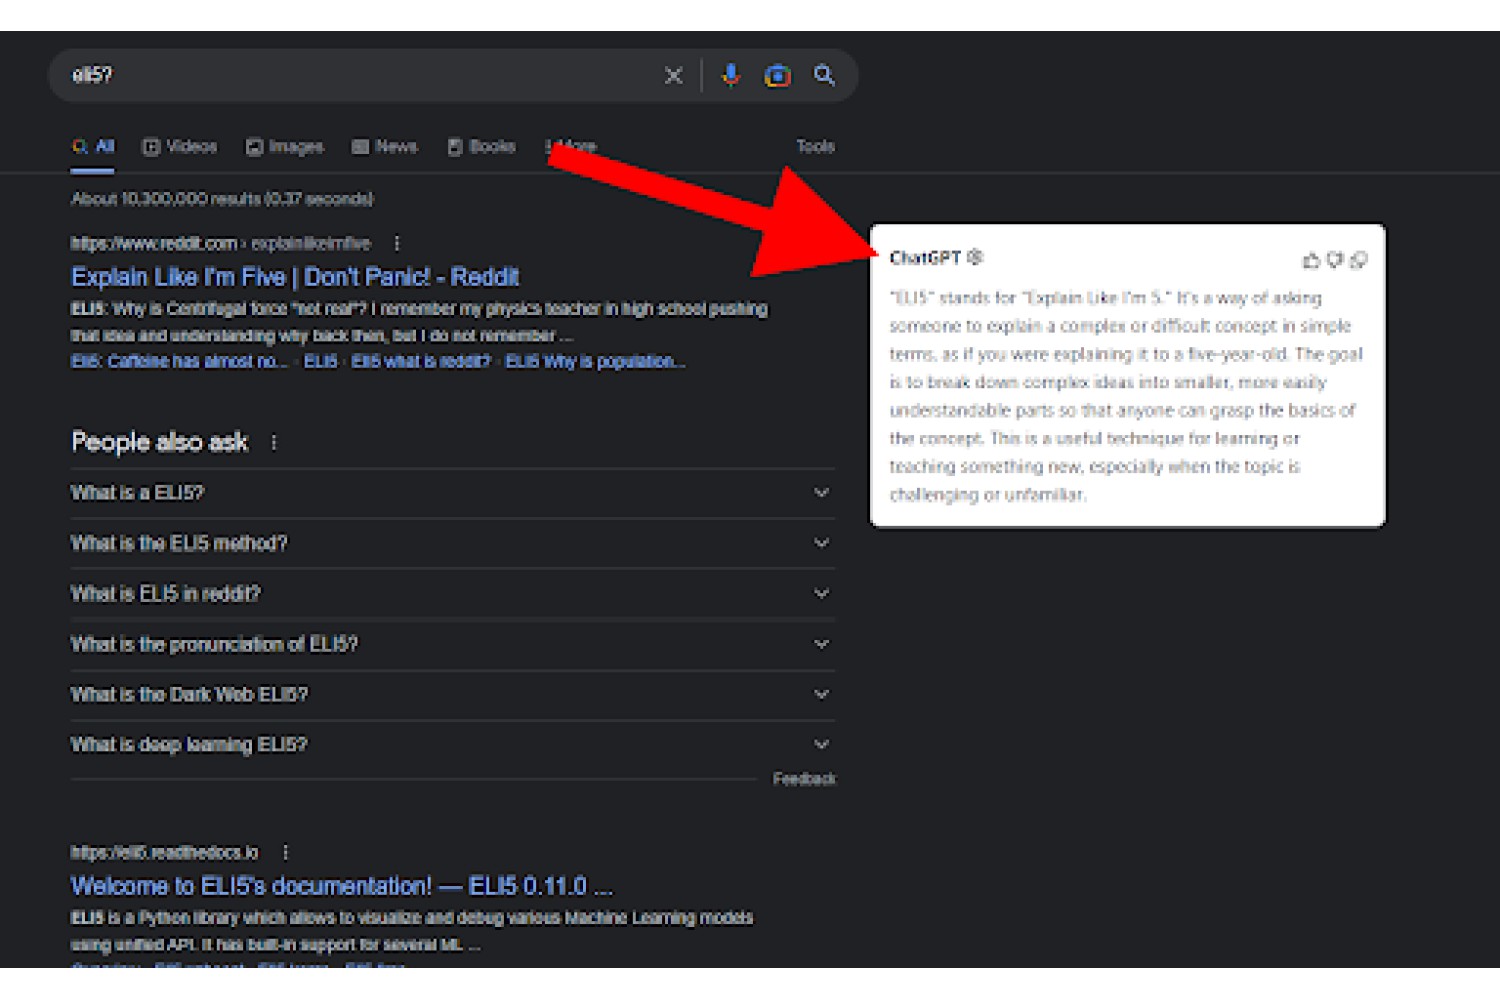Open the 'ELI5: Caffeine has almost no...' sitelink
The image size is (1500, 1000).
pyautogui.click(x=179, y=361)
